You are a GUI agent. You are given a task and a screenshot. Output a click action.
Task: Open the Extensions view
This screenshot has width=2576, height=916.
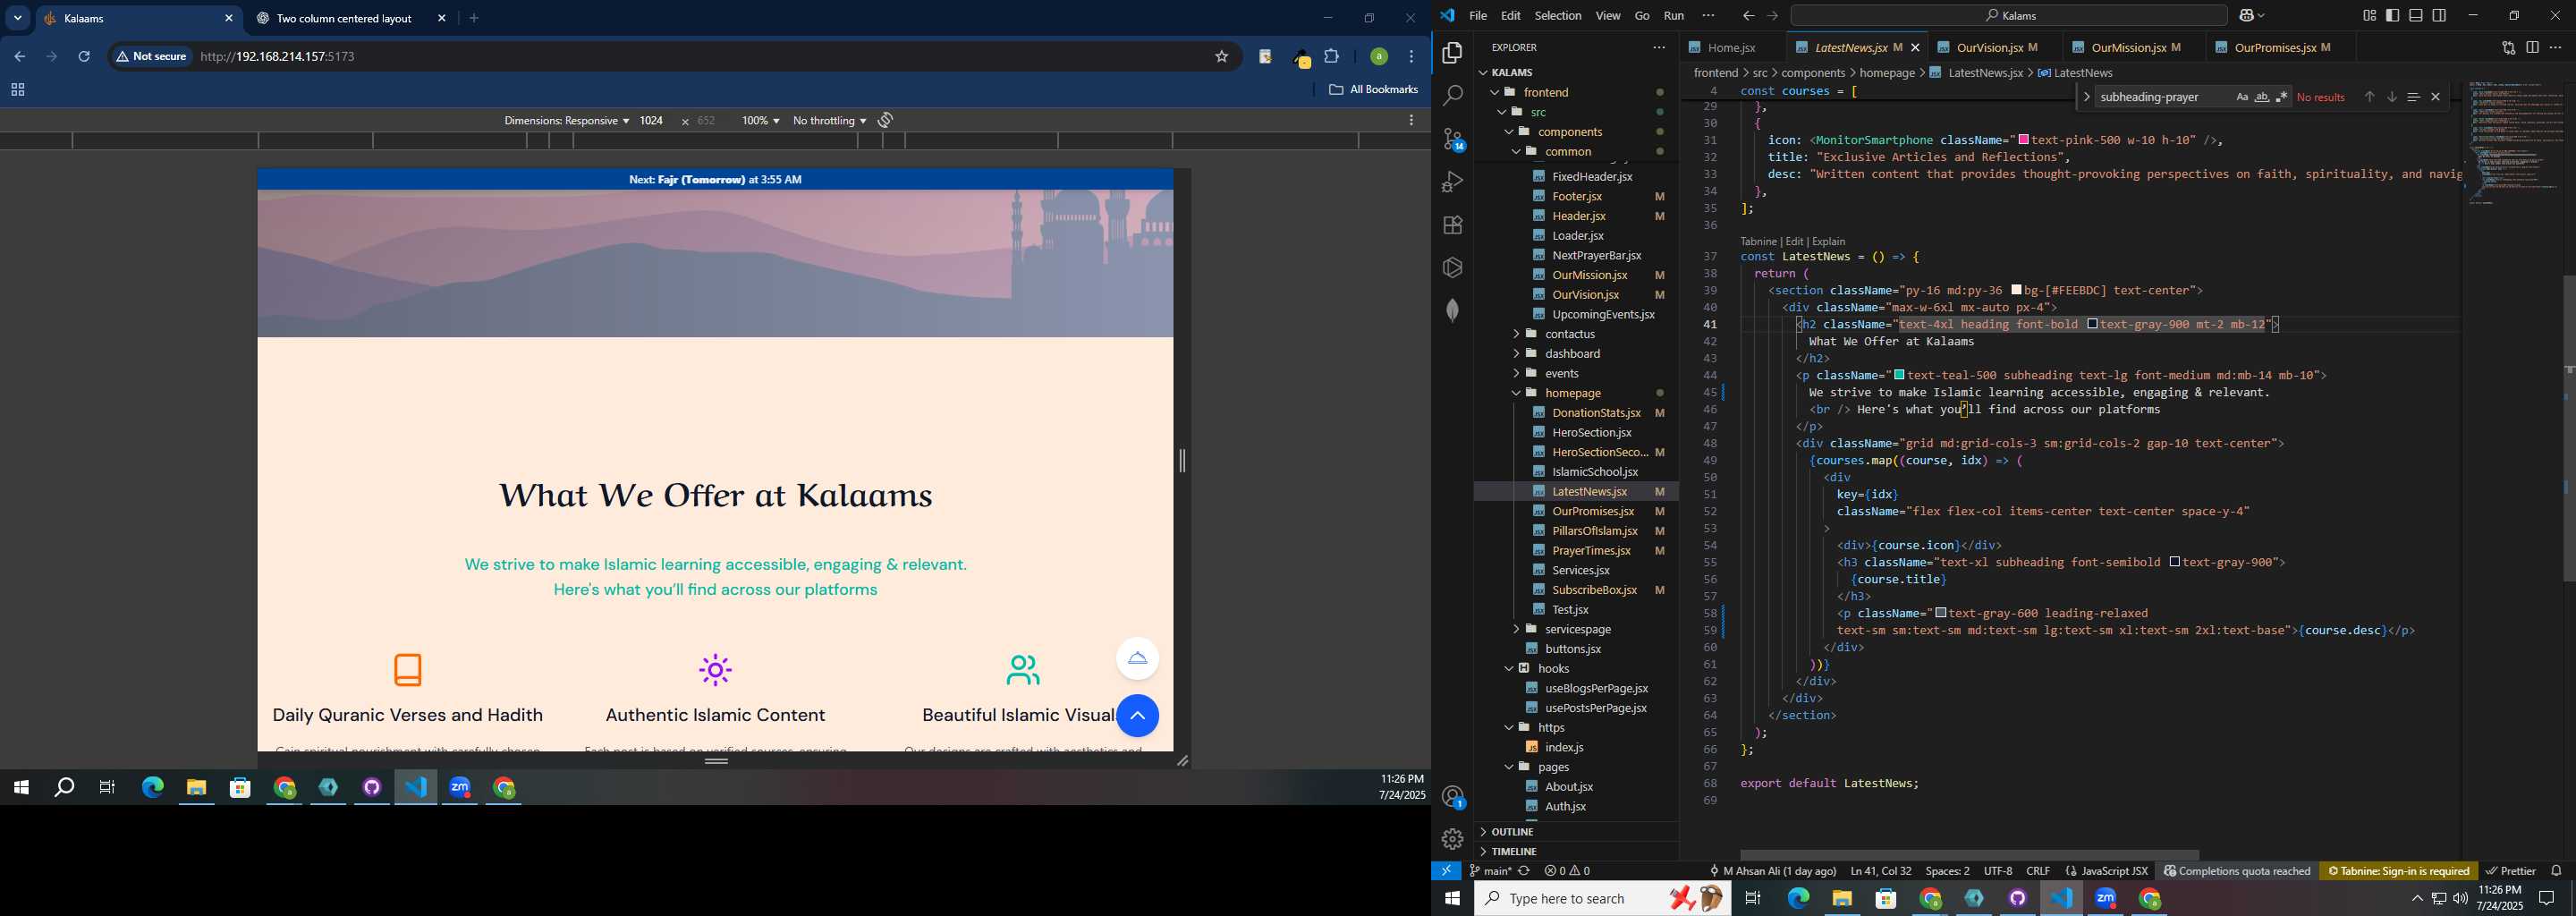(x=1452, y=225)
